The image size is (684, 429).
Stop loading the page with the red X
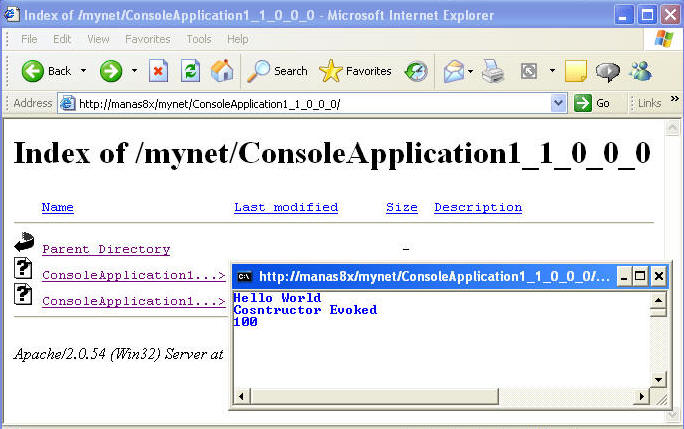(x=158, y=71)
